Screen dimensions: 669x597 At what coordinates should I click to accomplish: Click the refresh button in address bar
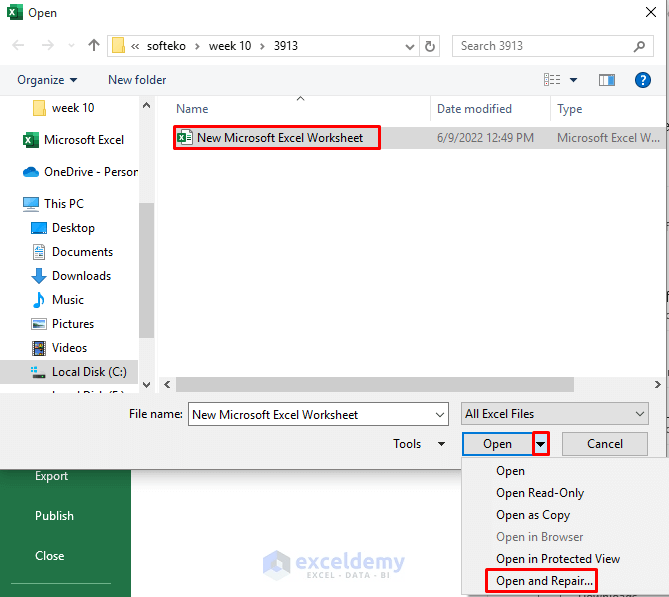click(x=430, y=46)
